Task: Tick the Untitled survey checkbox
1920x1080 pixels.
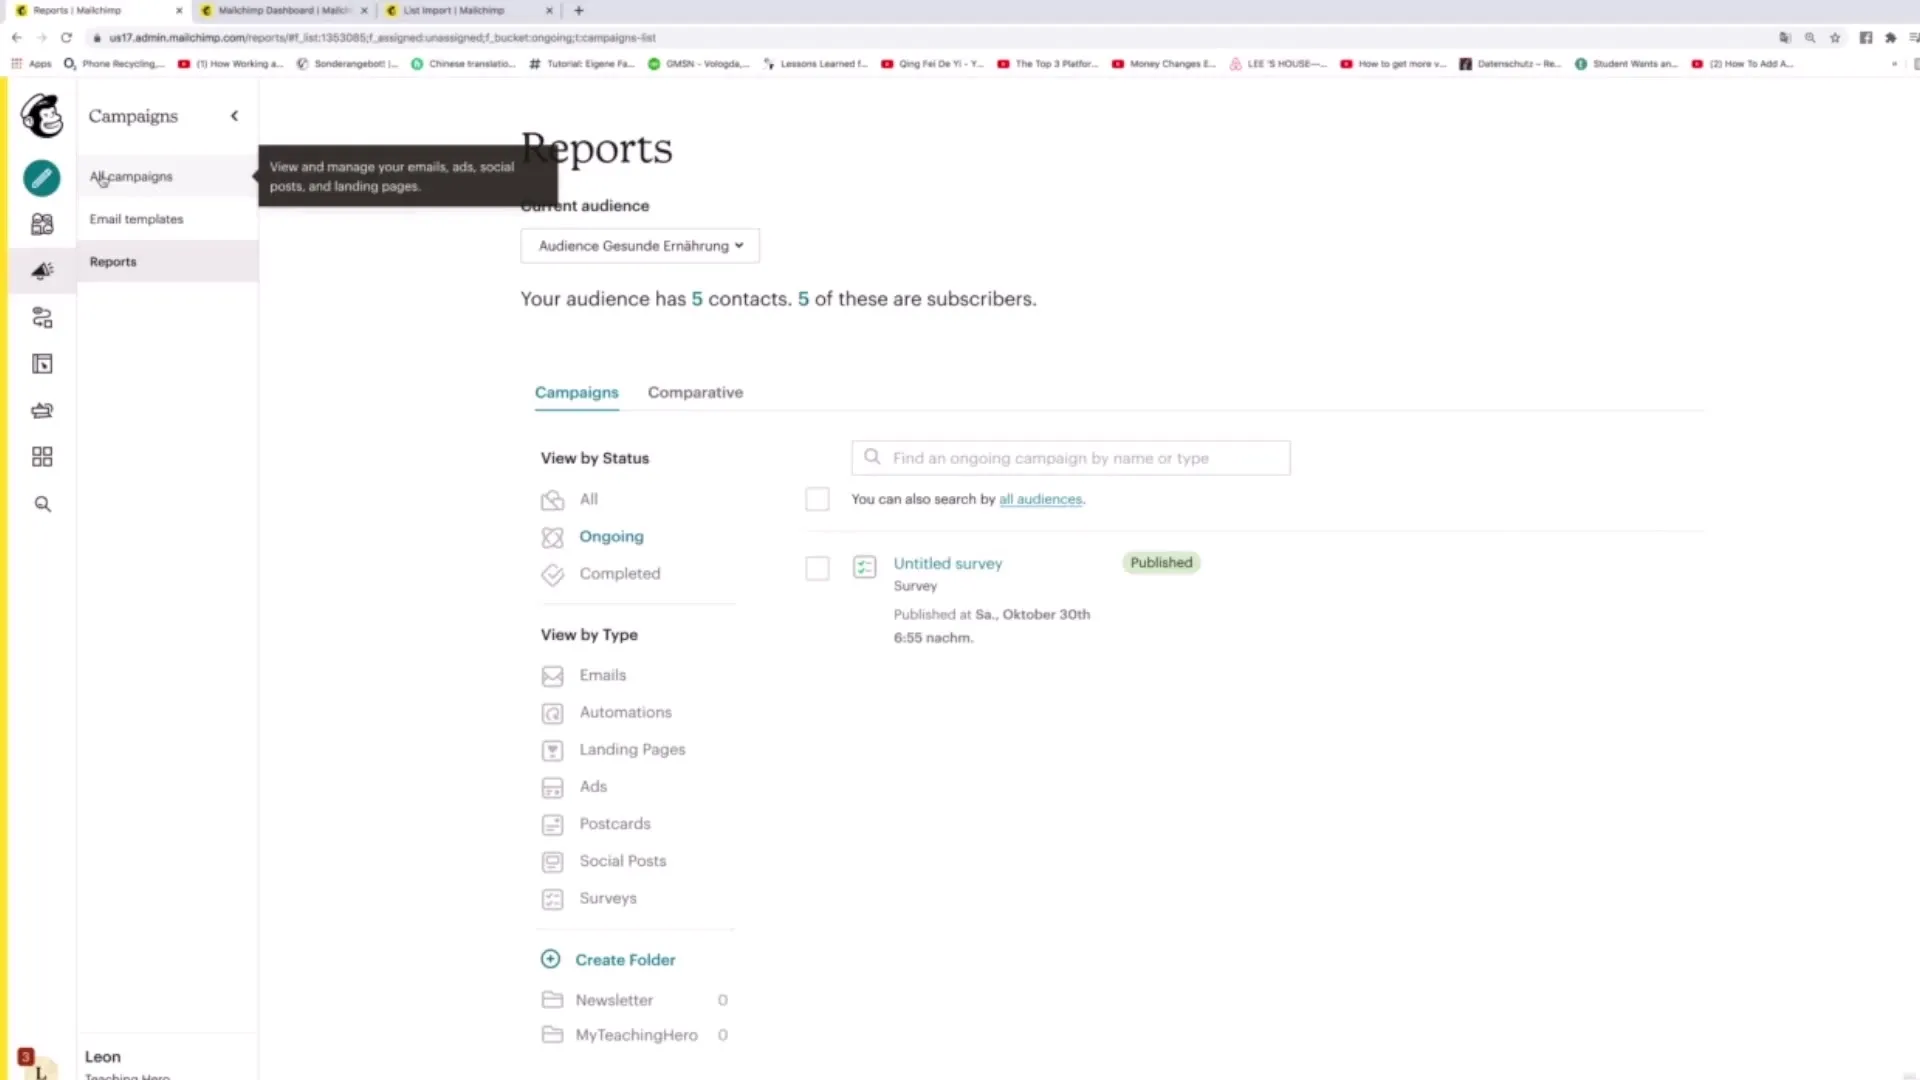Action: point(817,568)
